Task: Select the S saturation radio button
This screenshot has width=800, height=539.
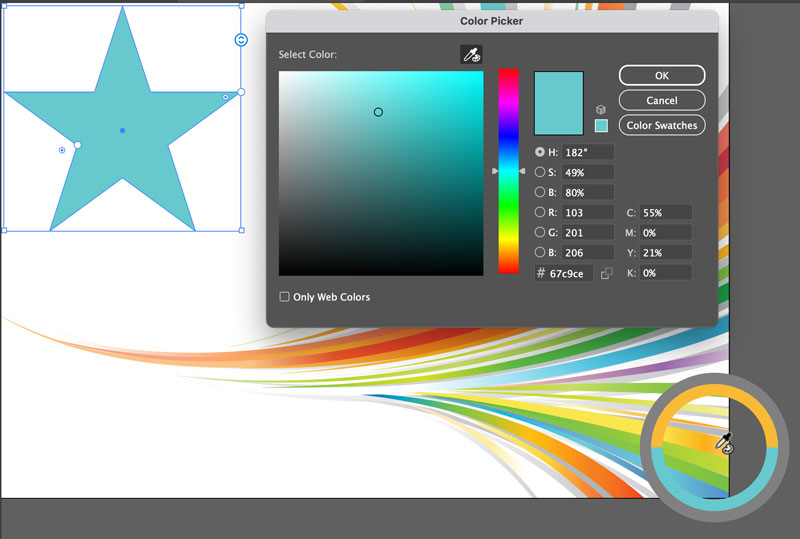Action: [x=540, y=172]
